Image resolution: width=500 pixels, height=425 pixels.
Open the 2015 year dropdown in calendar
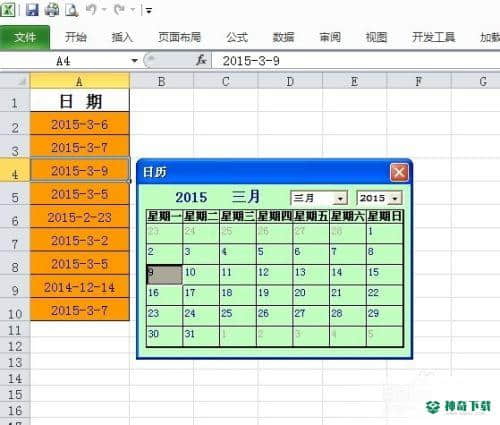click(x=395, y=199)
